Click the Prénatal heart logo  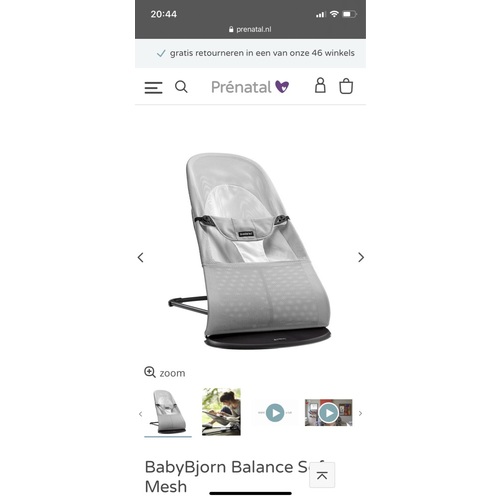coord(282,87)
